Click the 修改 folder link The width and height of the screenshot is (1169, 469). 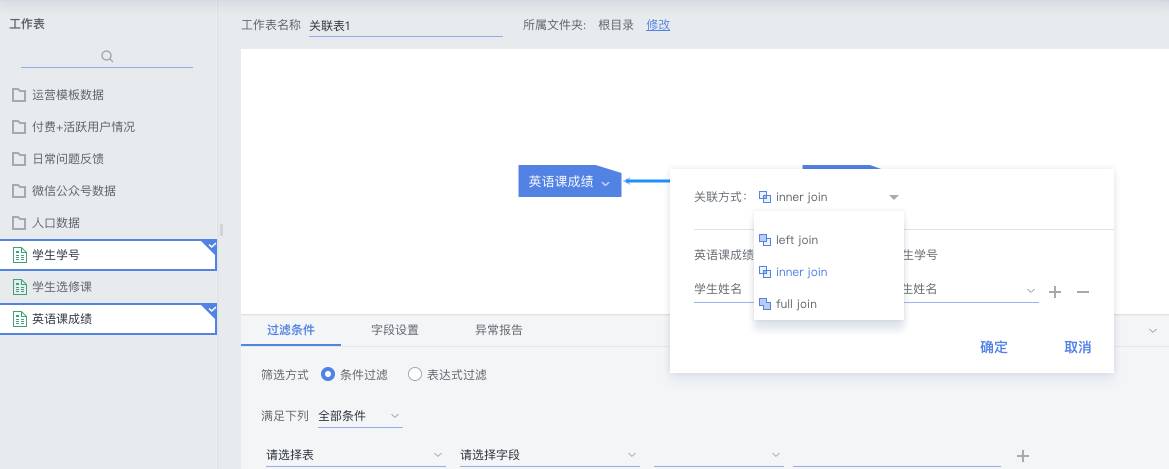[x=658, y=25]
